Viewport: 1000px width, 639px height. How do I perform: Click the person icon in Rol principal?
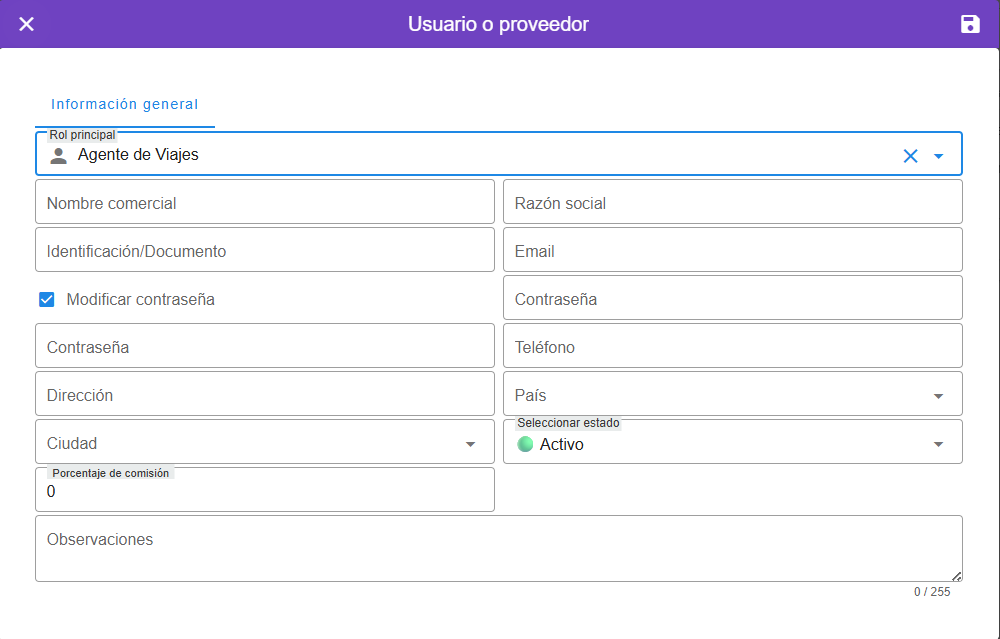[59, 155]
